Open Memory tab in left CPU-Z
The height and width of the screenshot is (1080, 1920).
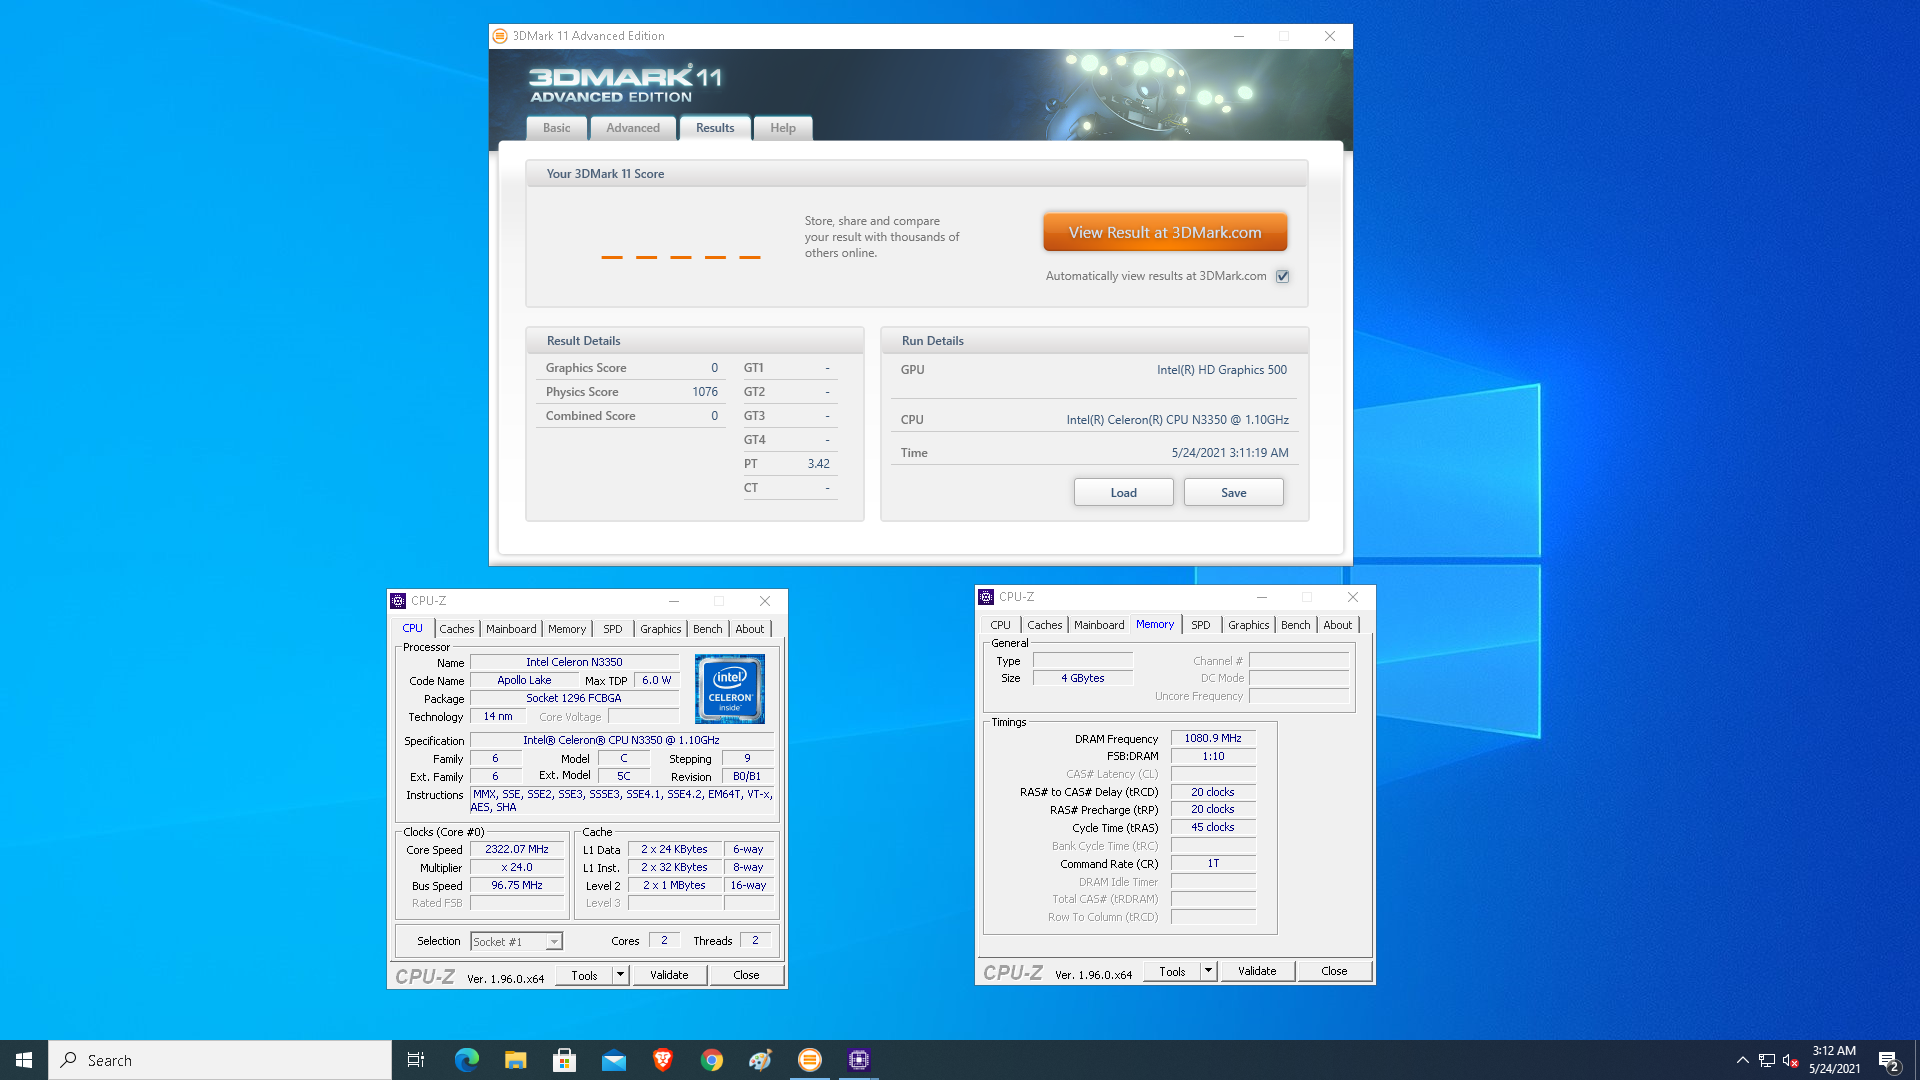567,629
